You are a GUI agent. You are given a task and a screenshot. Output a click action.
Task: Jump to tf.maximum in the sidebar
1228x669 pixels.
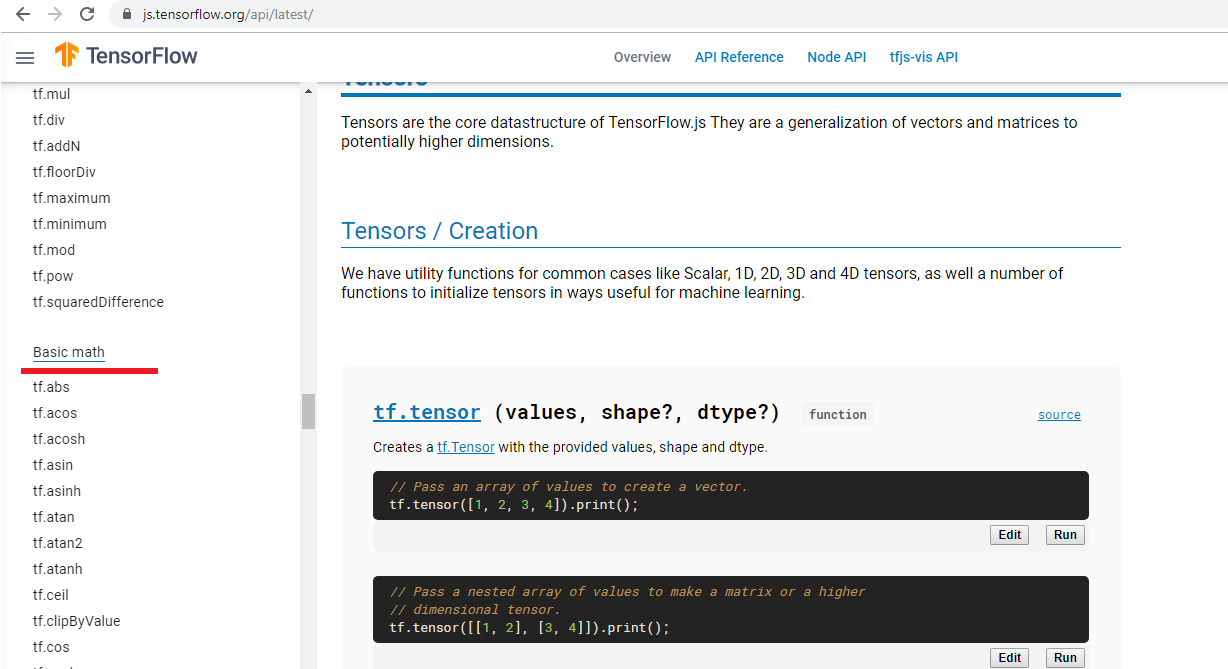point(71,198)
